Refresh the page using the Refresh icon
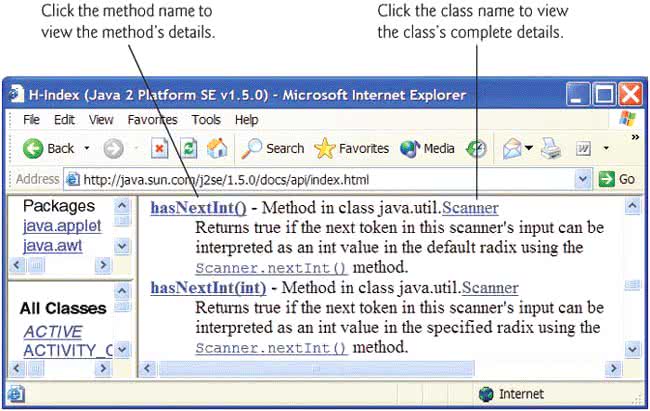Image resolution: width=650 pixels, height=411 pixels. (x=189, y=148)
